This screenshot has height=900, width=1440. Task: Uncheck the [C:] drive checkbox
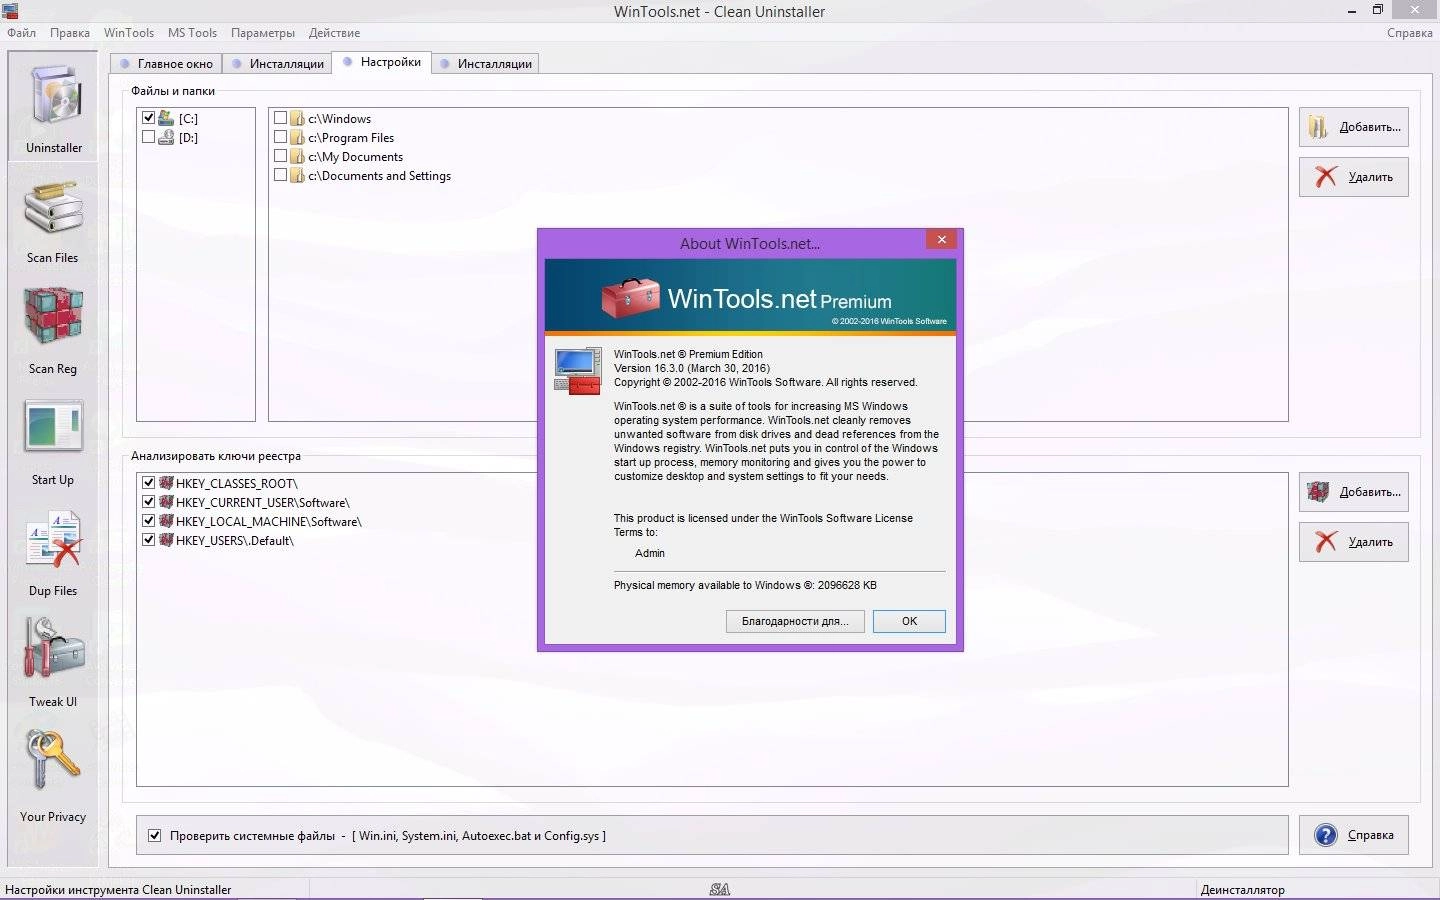pos(148,118)
